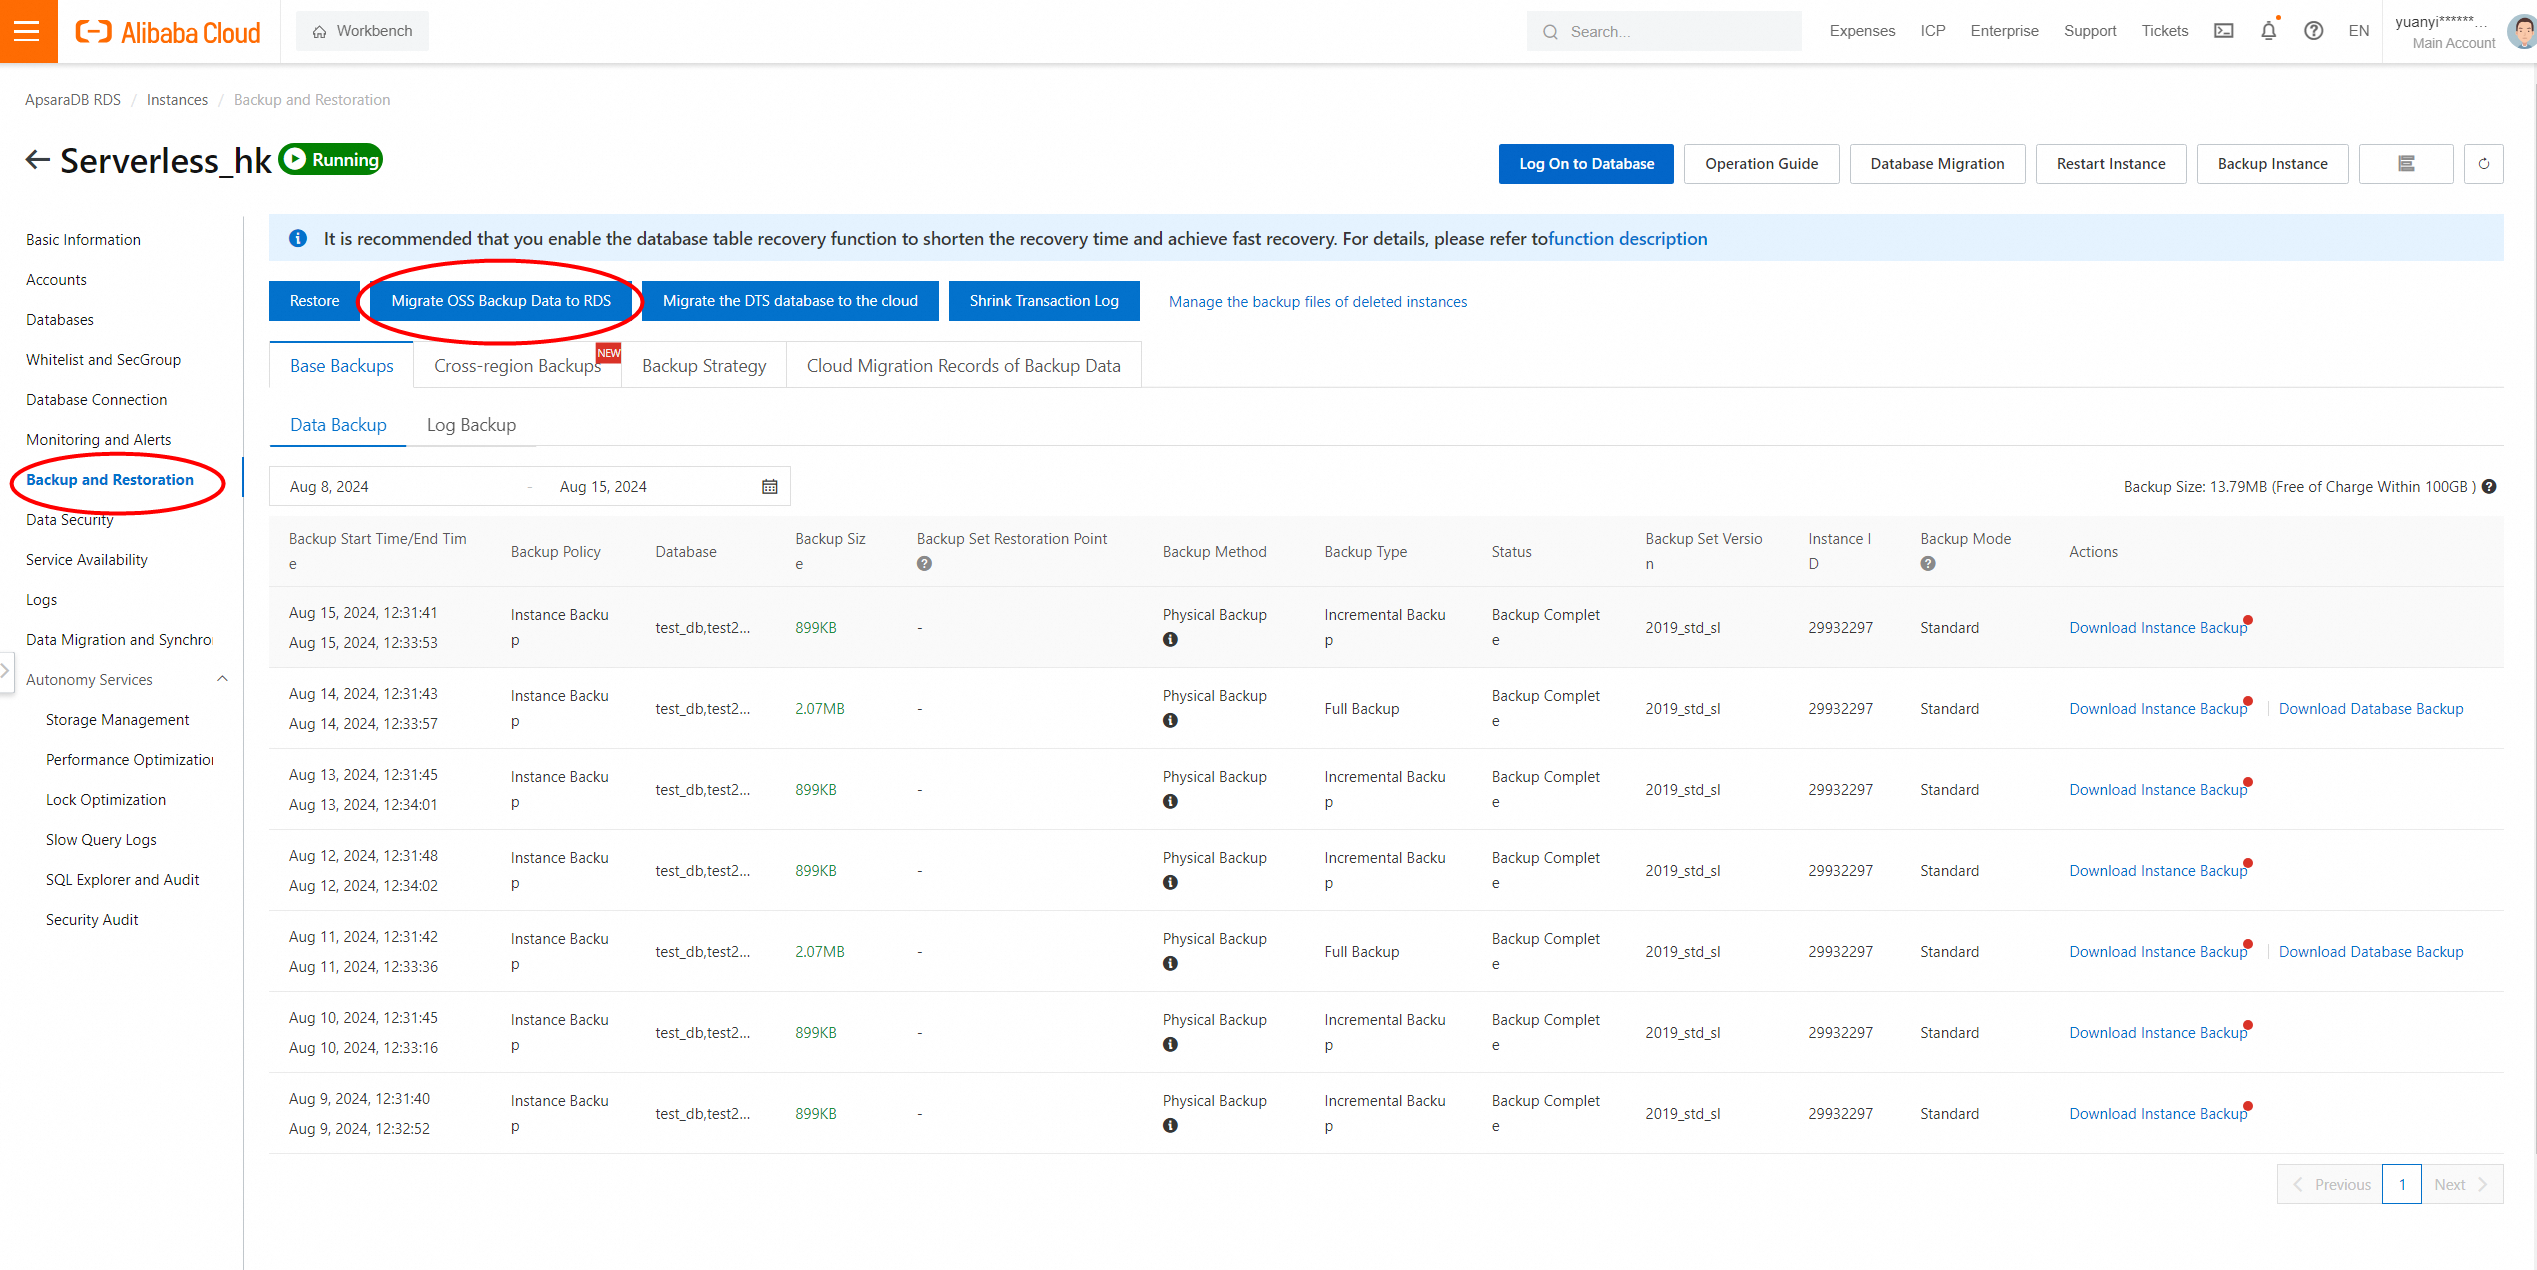Click the Restore button
The width and height of the screenshot is (2537, 1270).
point(314,301)
